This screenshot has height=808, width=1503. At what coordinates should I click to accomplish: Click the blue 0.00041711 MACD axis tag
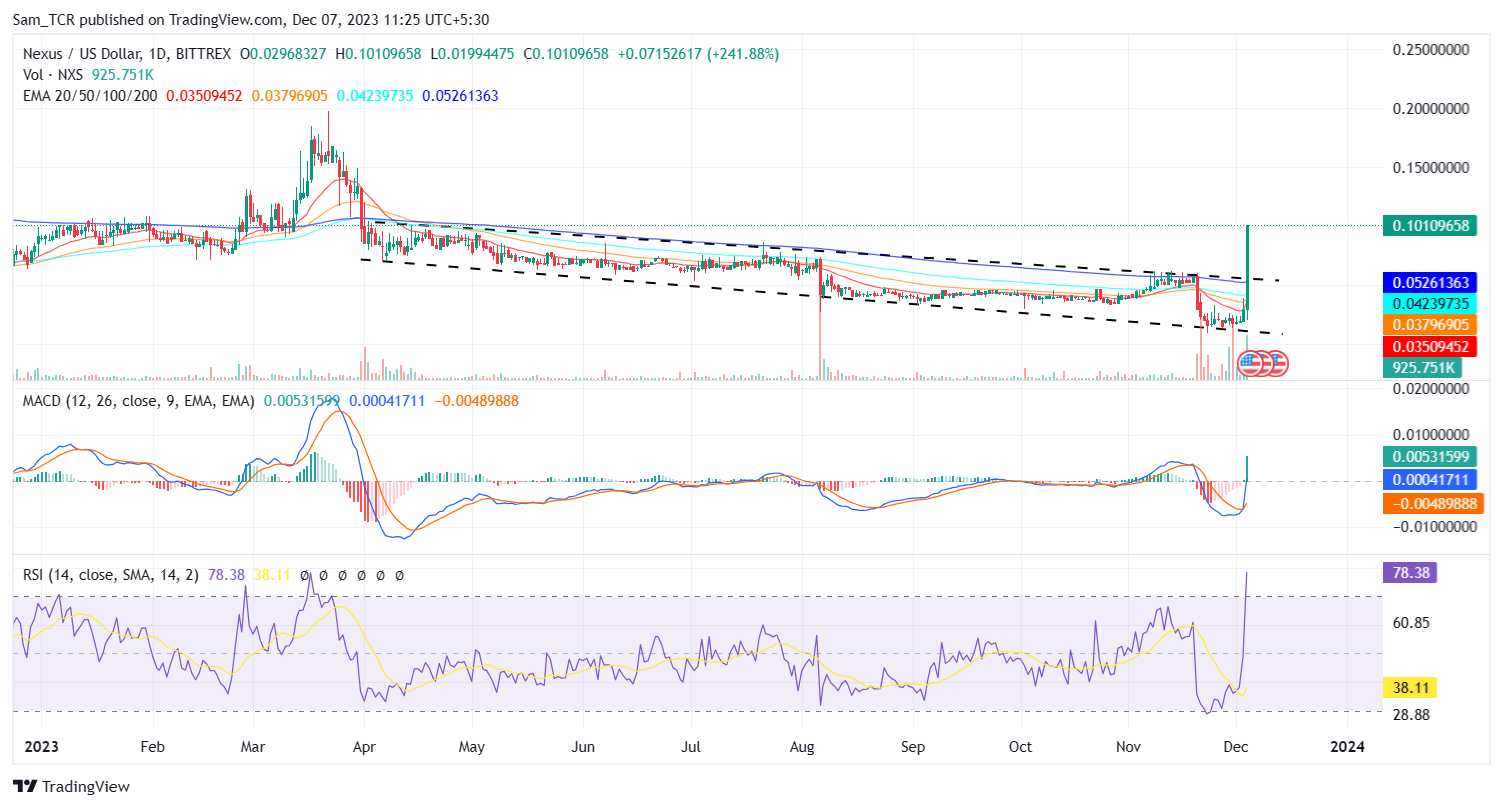1431,479
